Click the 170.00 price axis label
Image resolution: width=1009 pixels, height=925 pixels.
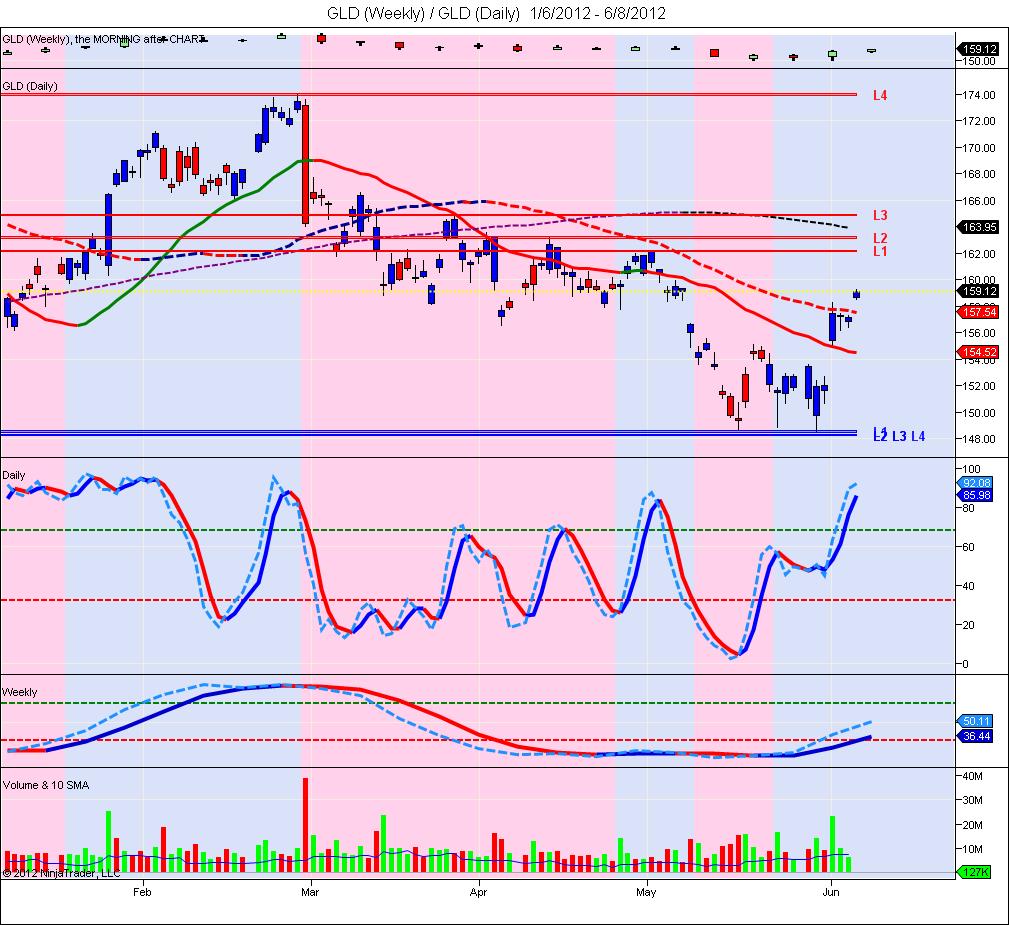pyautogui.click(x=979, y=148)
